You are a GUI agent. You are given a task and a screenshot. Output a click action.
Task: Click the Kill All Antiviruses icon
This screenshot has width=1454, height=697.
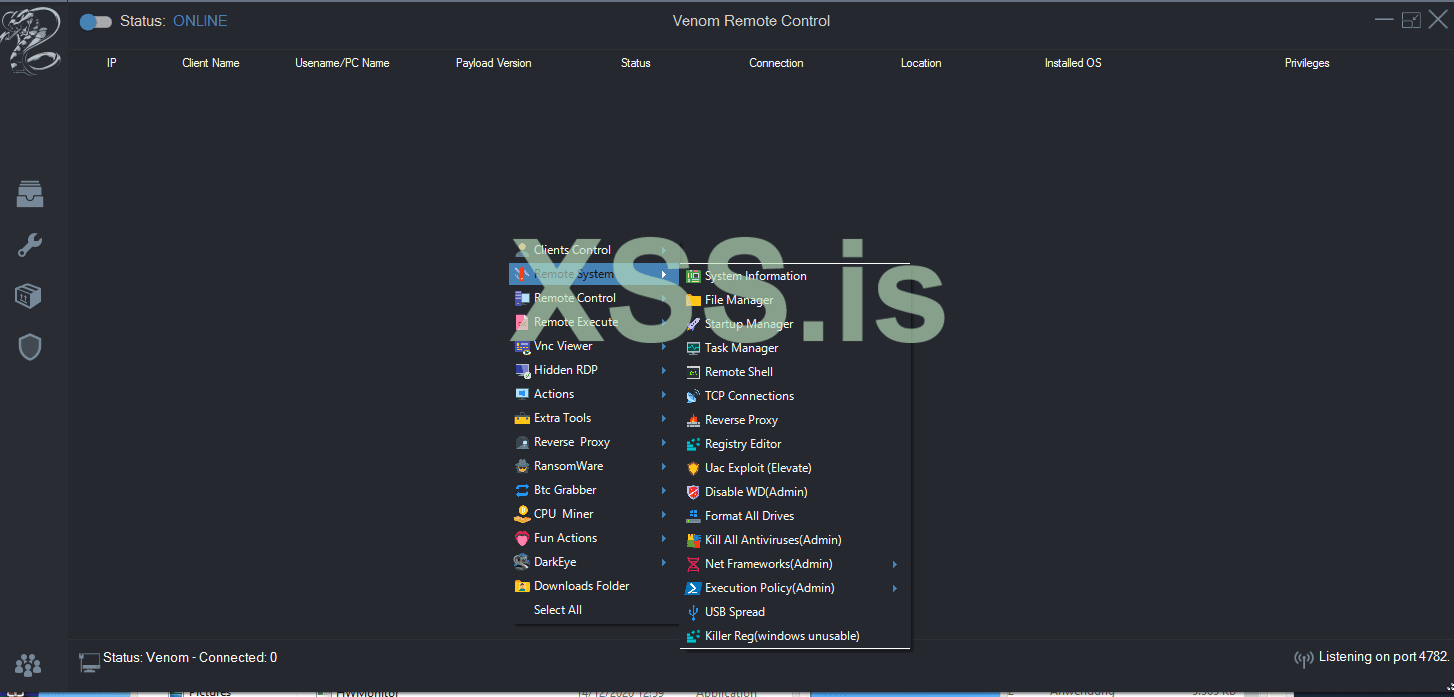pos(694,540)
